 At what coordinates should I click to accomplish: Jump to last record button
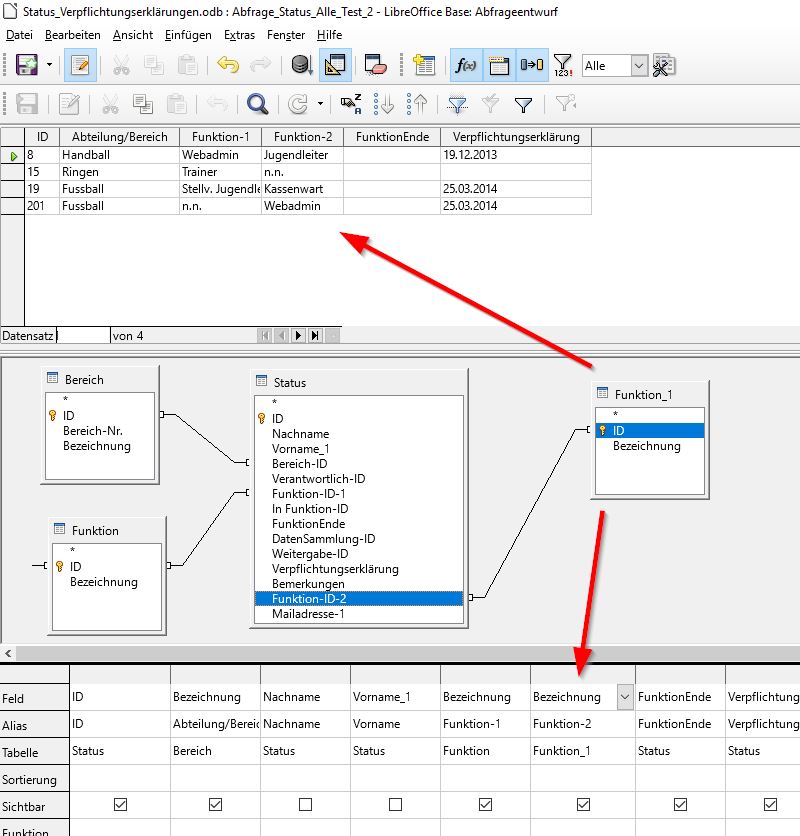[315, 335]
